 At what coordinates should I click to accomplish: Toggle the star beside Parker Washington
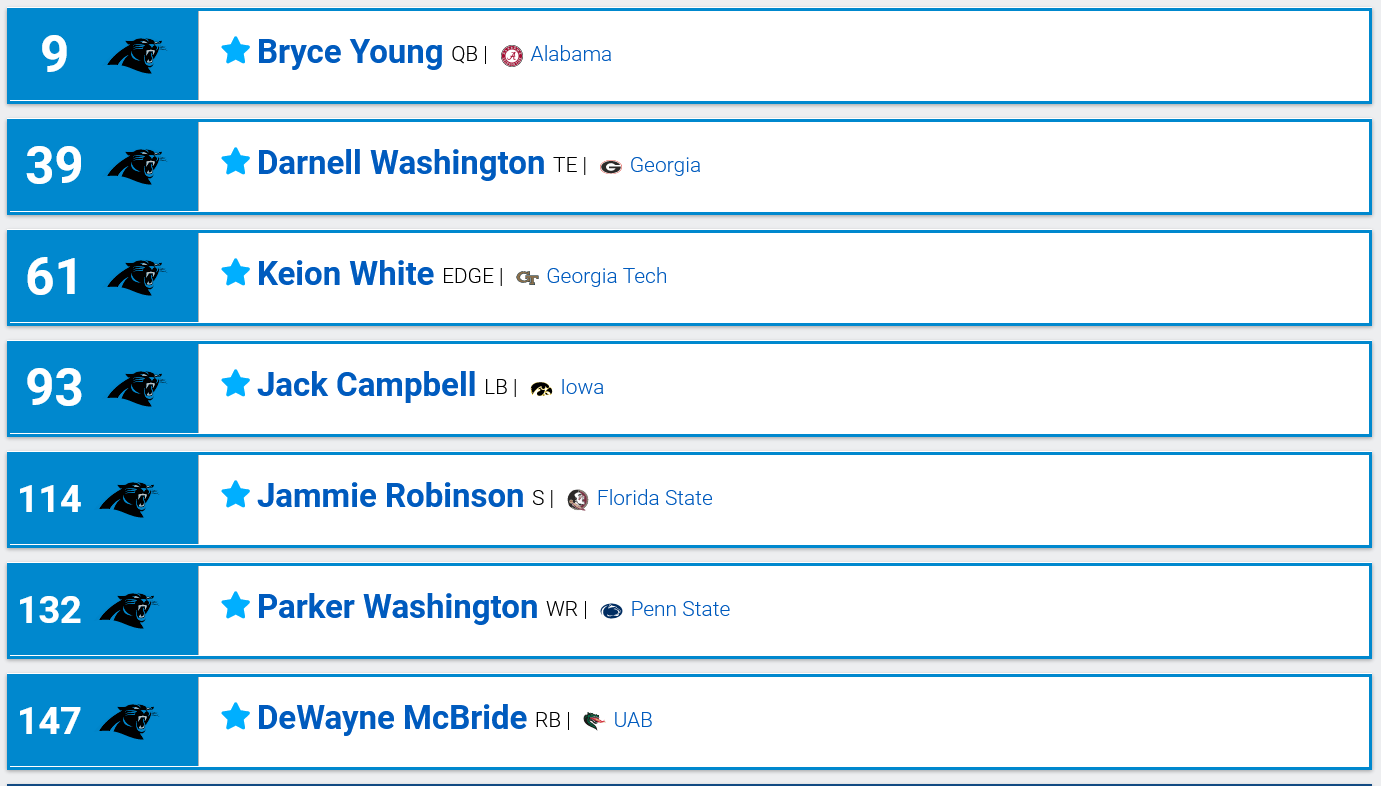point(235,605)
